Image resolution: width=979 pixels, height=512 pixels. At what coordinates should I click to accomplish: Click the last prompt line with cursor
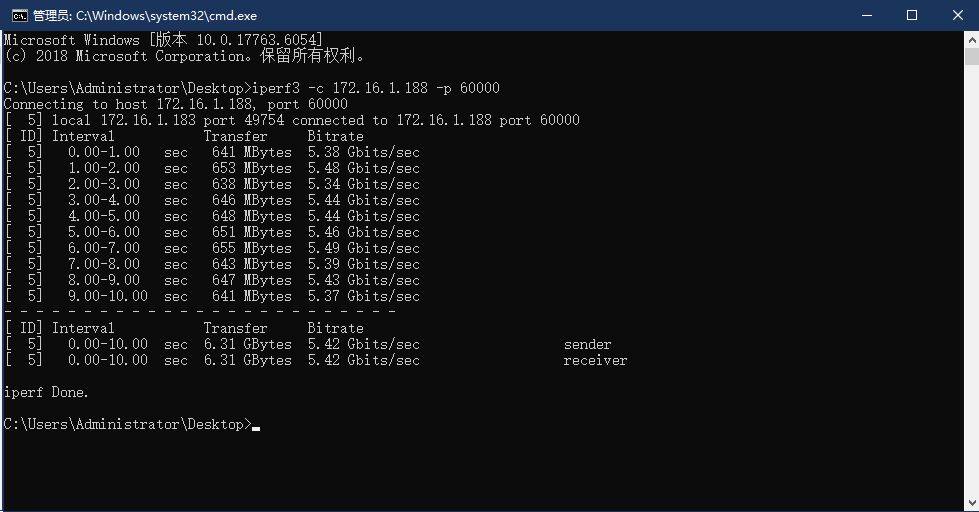(128, 424)
